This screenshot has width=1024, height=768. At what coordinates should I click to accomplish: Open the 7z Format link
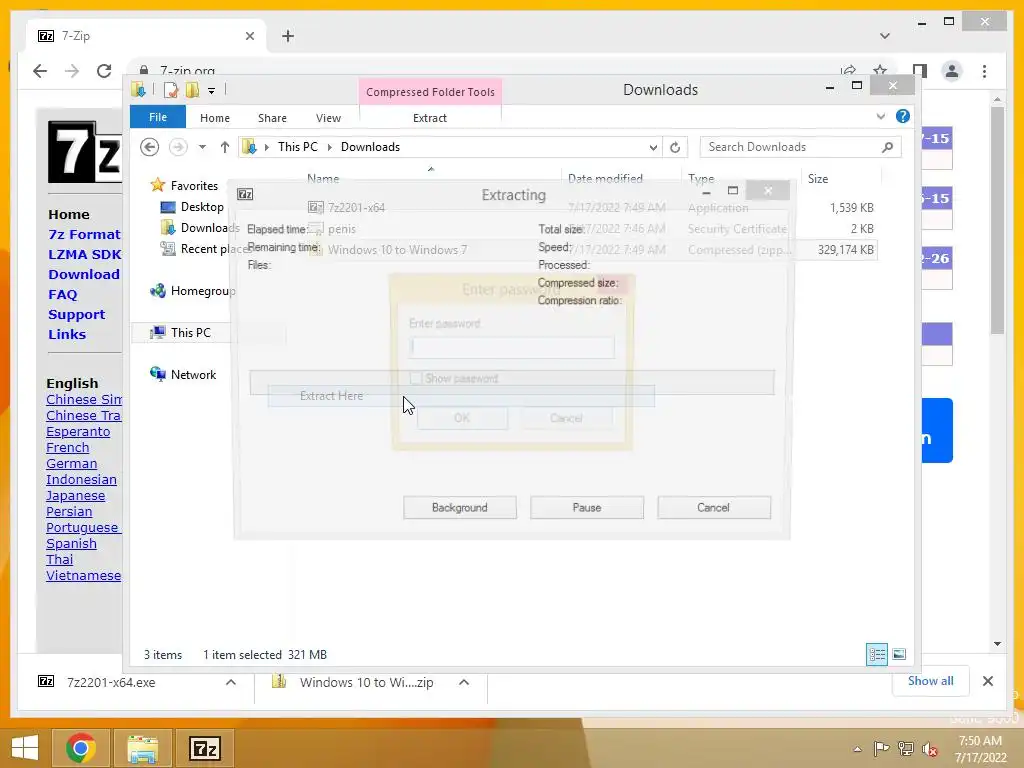click(x=84, y=234)
